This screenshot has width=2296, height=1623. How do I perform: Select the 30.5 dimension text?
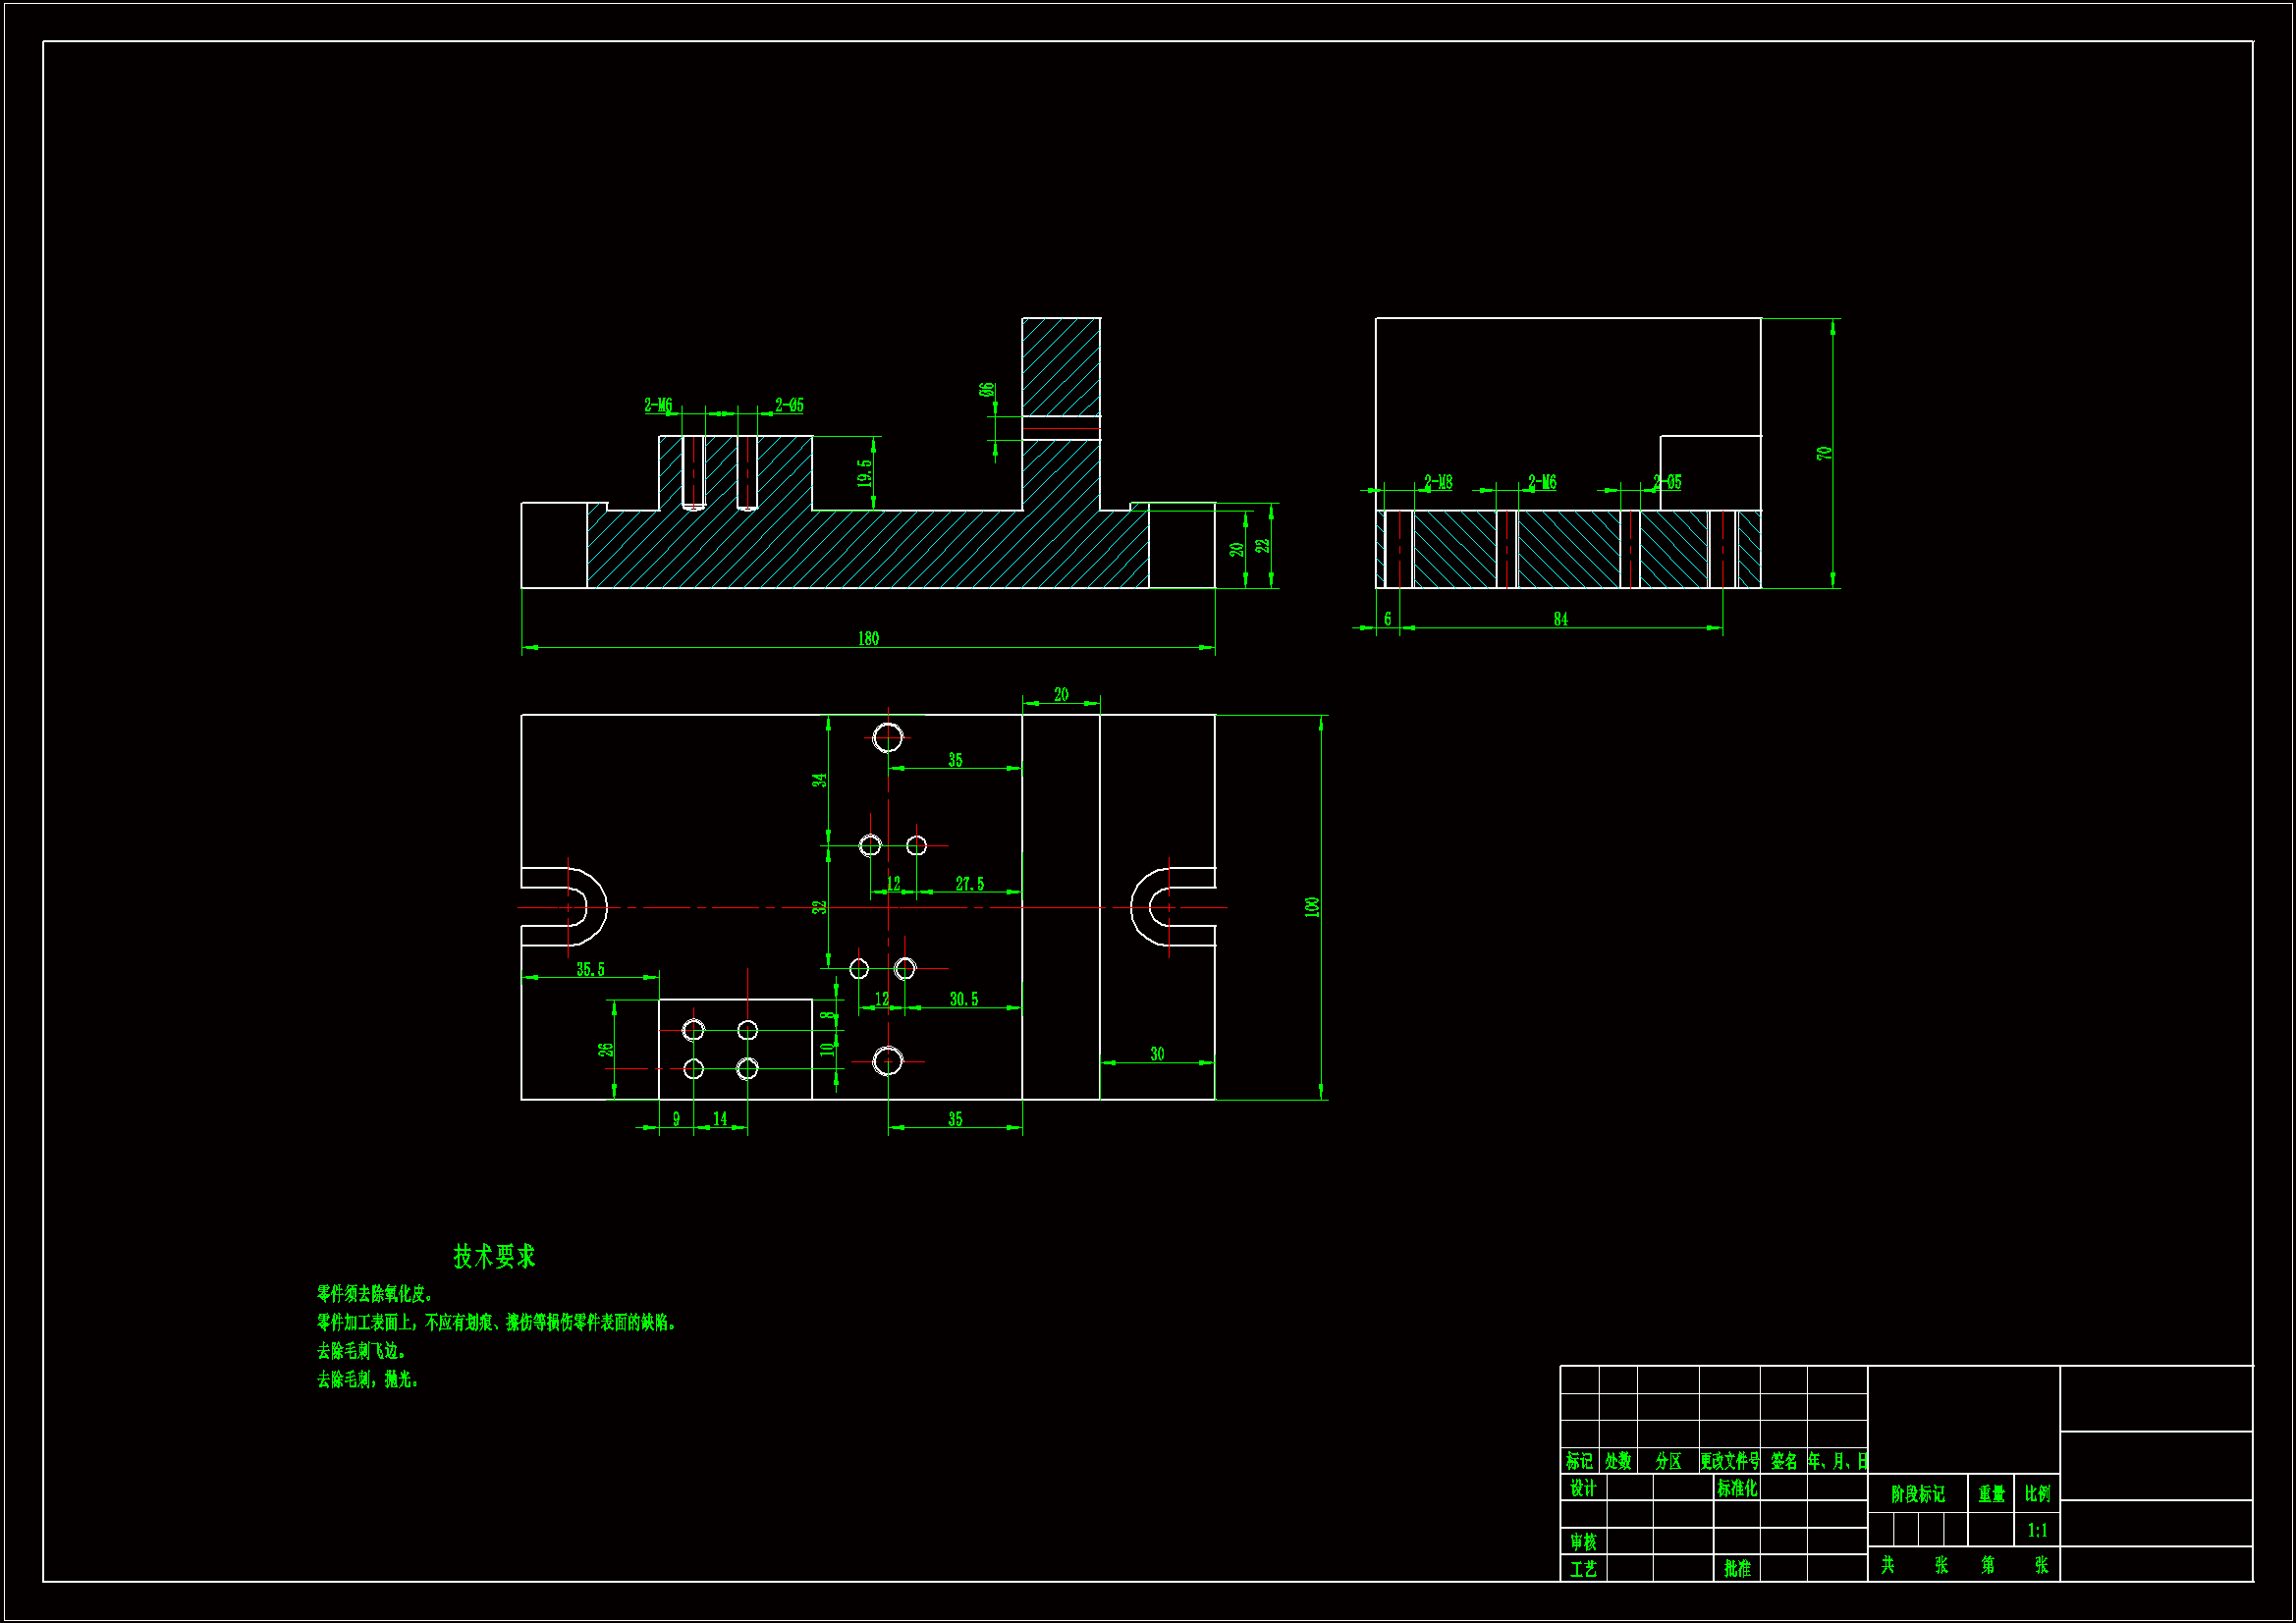click(x=963, y=999)
